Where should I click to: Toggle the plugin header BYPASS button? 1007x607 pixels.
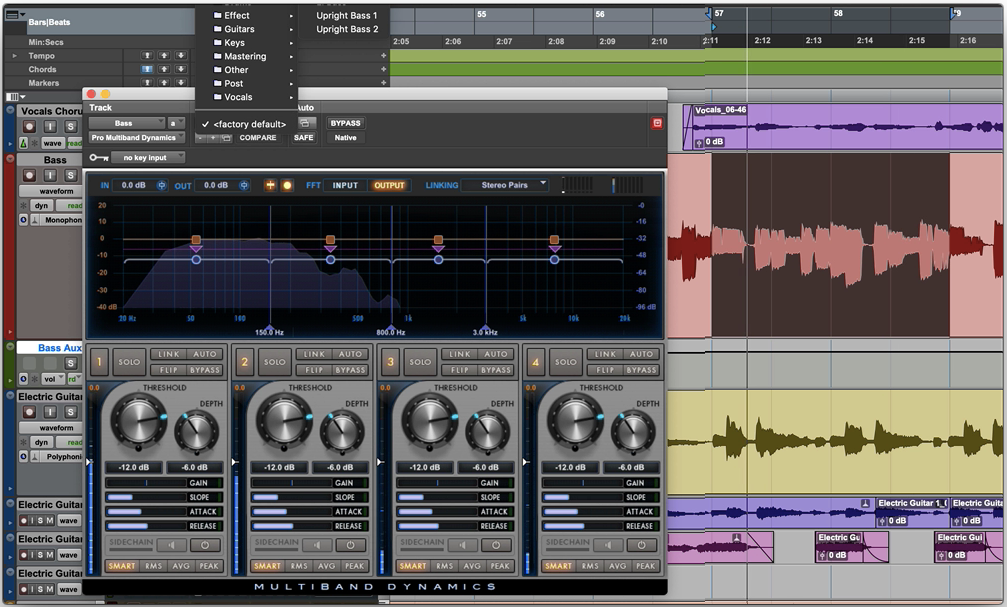345,123
